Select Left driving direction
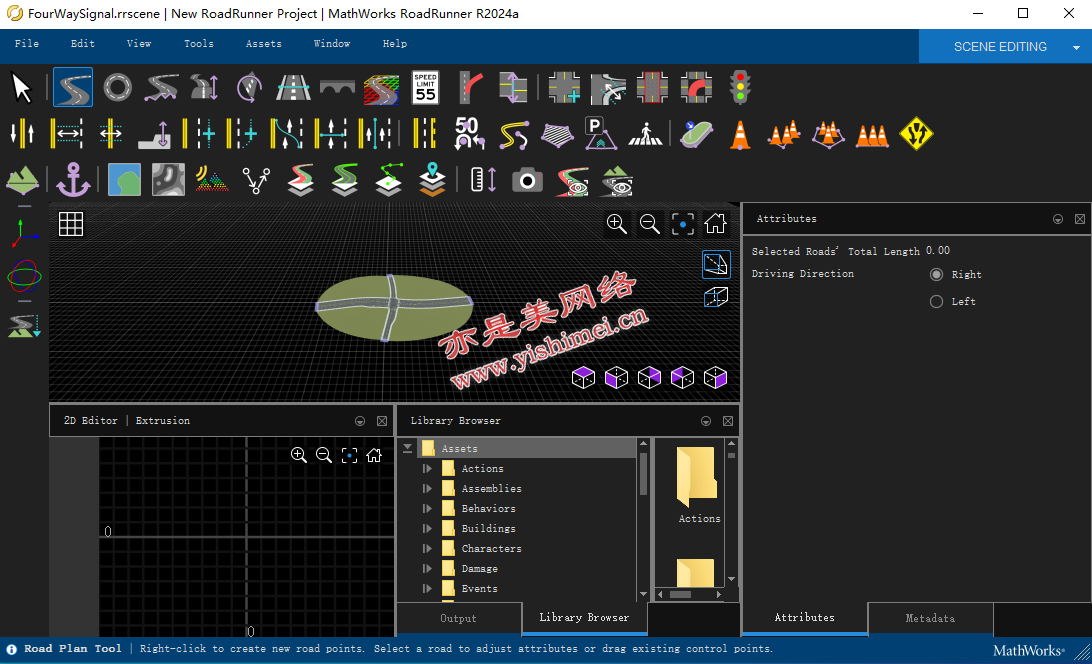 [x=937, y=302]
